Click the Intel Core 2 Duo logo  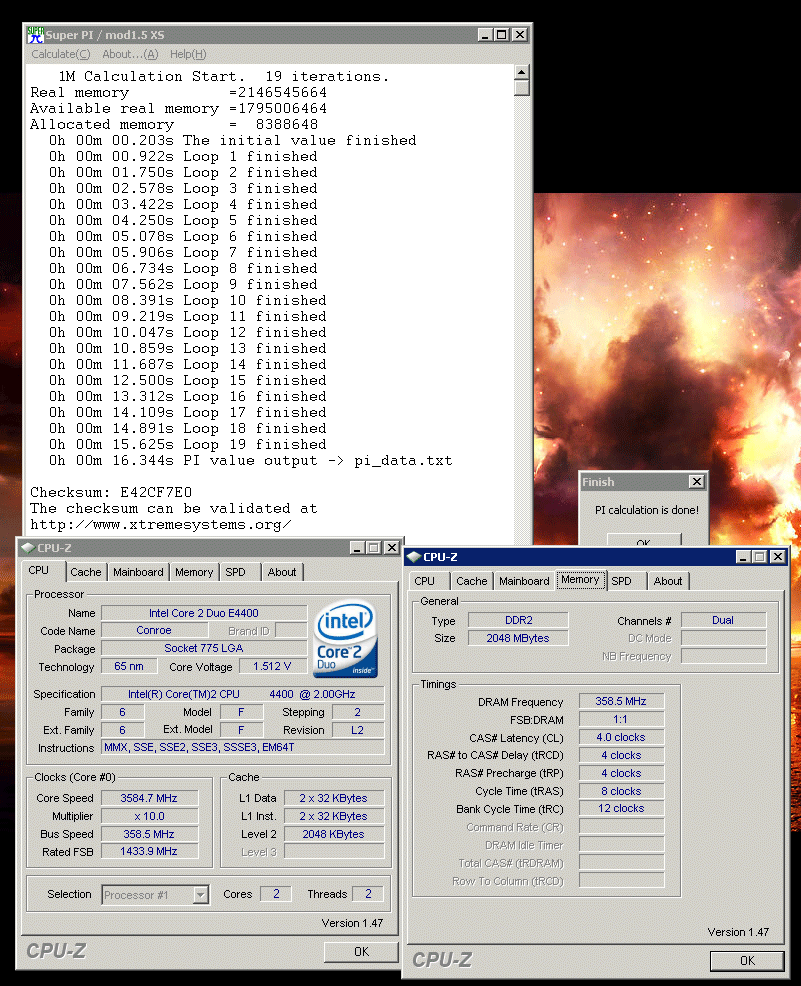(x=346, y=639)
